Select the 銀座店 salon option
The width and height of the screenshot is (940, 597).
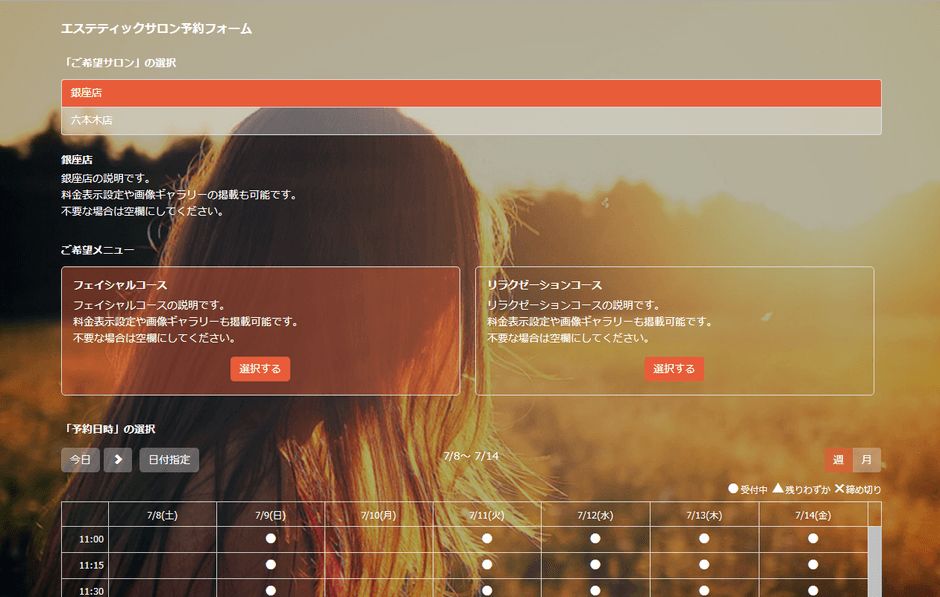click(x=470, y=92)
